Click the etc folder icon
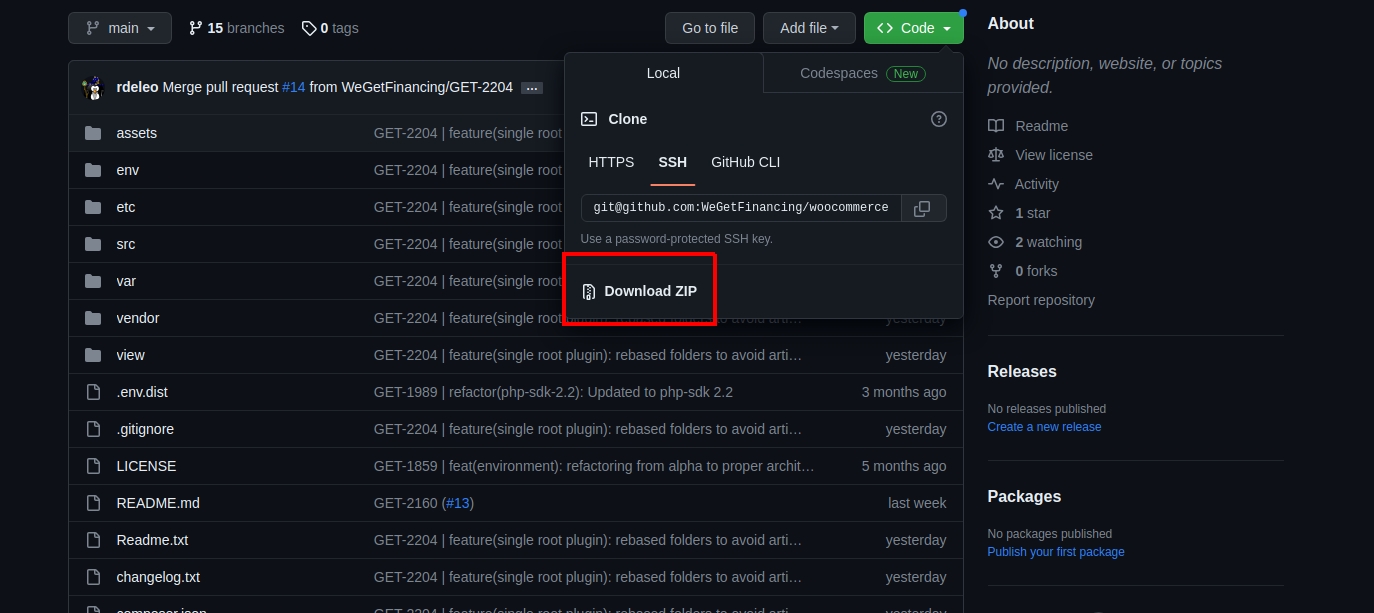1374x613 pixels. click(x=93, y=207)
